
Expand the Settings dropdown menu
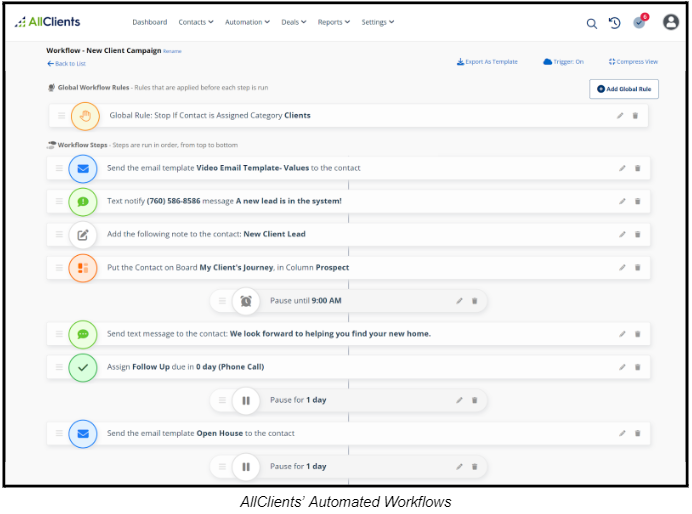click(x=378, y=22)
